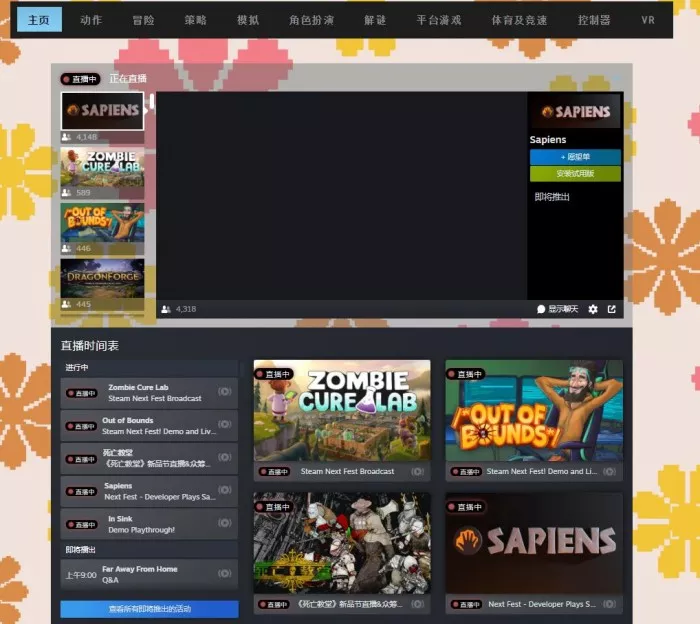Open the Zombie Cure Lab large broadcast card
The height and width of the screenshot is (624, 700).
point(342,411)
